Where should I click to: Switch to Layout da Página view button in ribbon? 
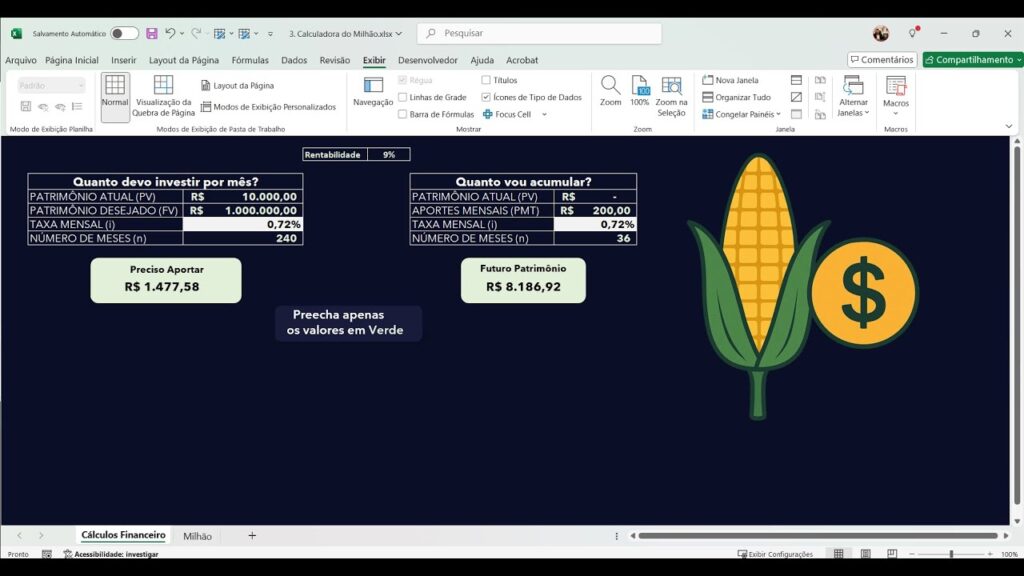click(x=238, y=86)
